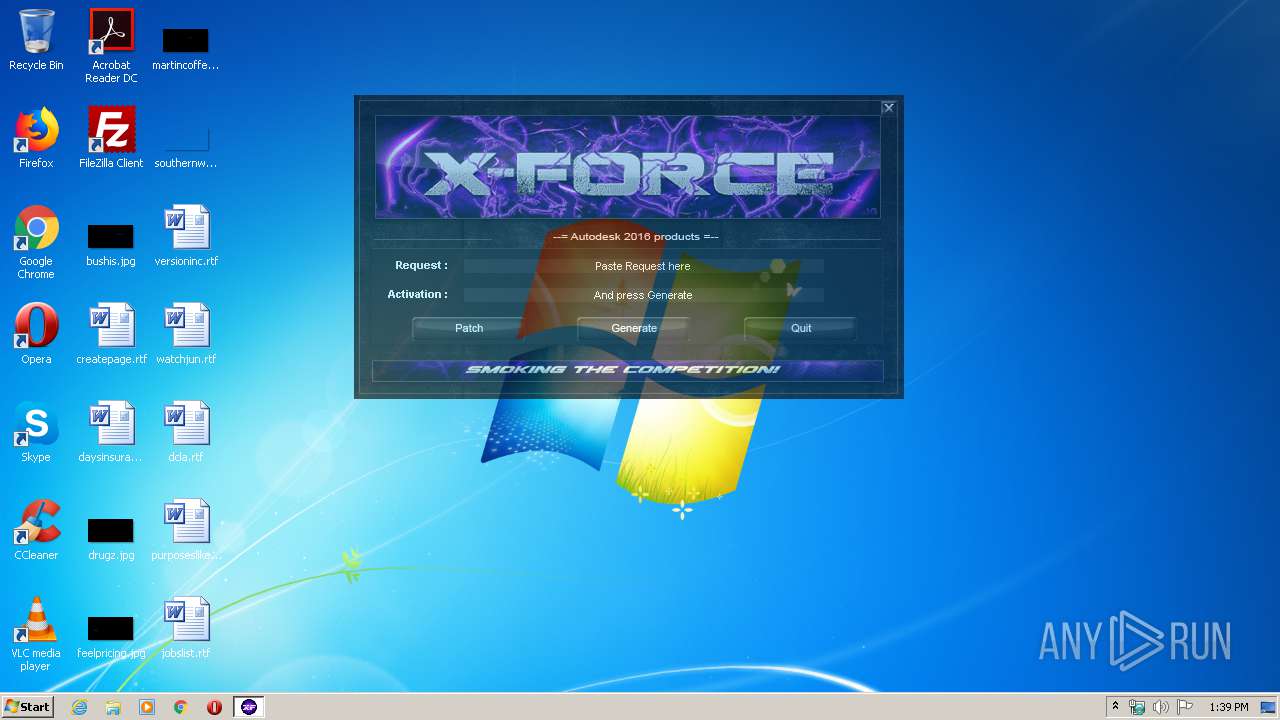Click the Quit button
This screenshot has width=1280, height=720.
pos(801,328)
